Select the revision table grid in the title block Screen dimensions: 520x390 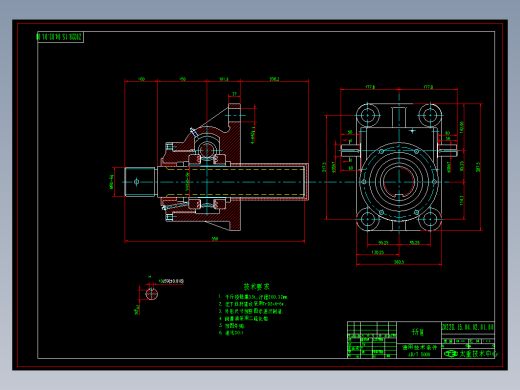click(x=372, y=340)
